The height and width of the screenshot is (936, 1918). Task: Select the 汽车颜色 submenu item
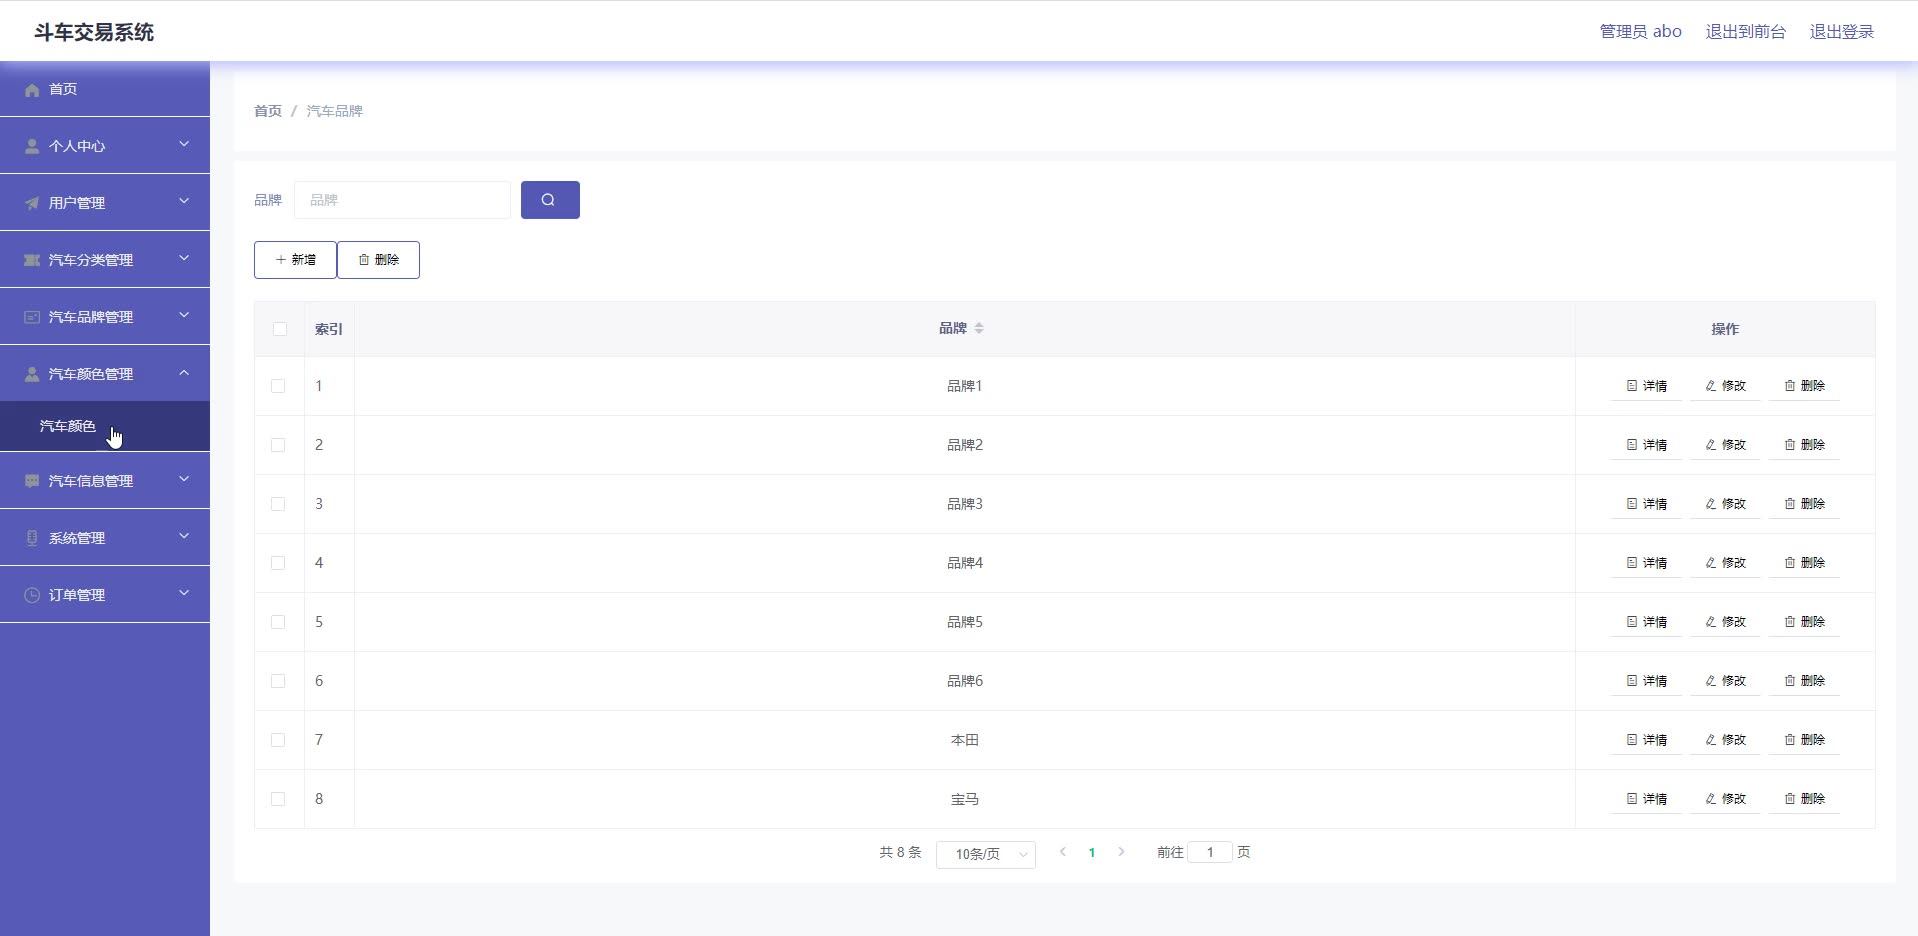tap(68, 426)
